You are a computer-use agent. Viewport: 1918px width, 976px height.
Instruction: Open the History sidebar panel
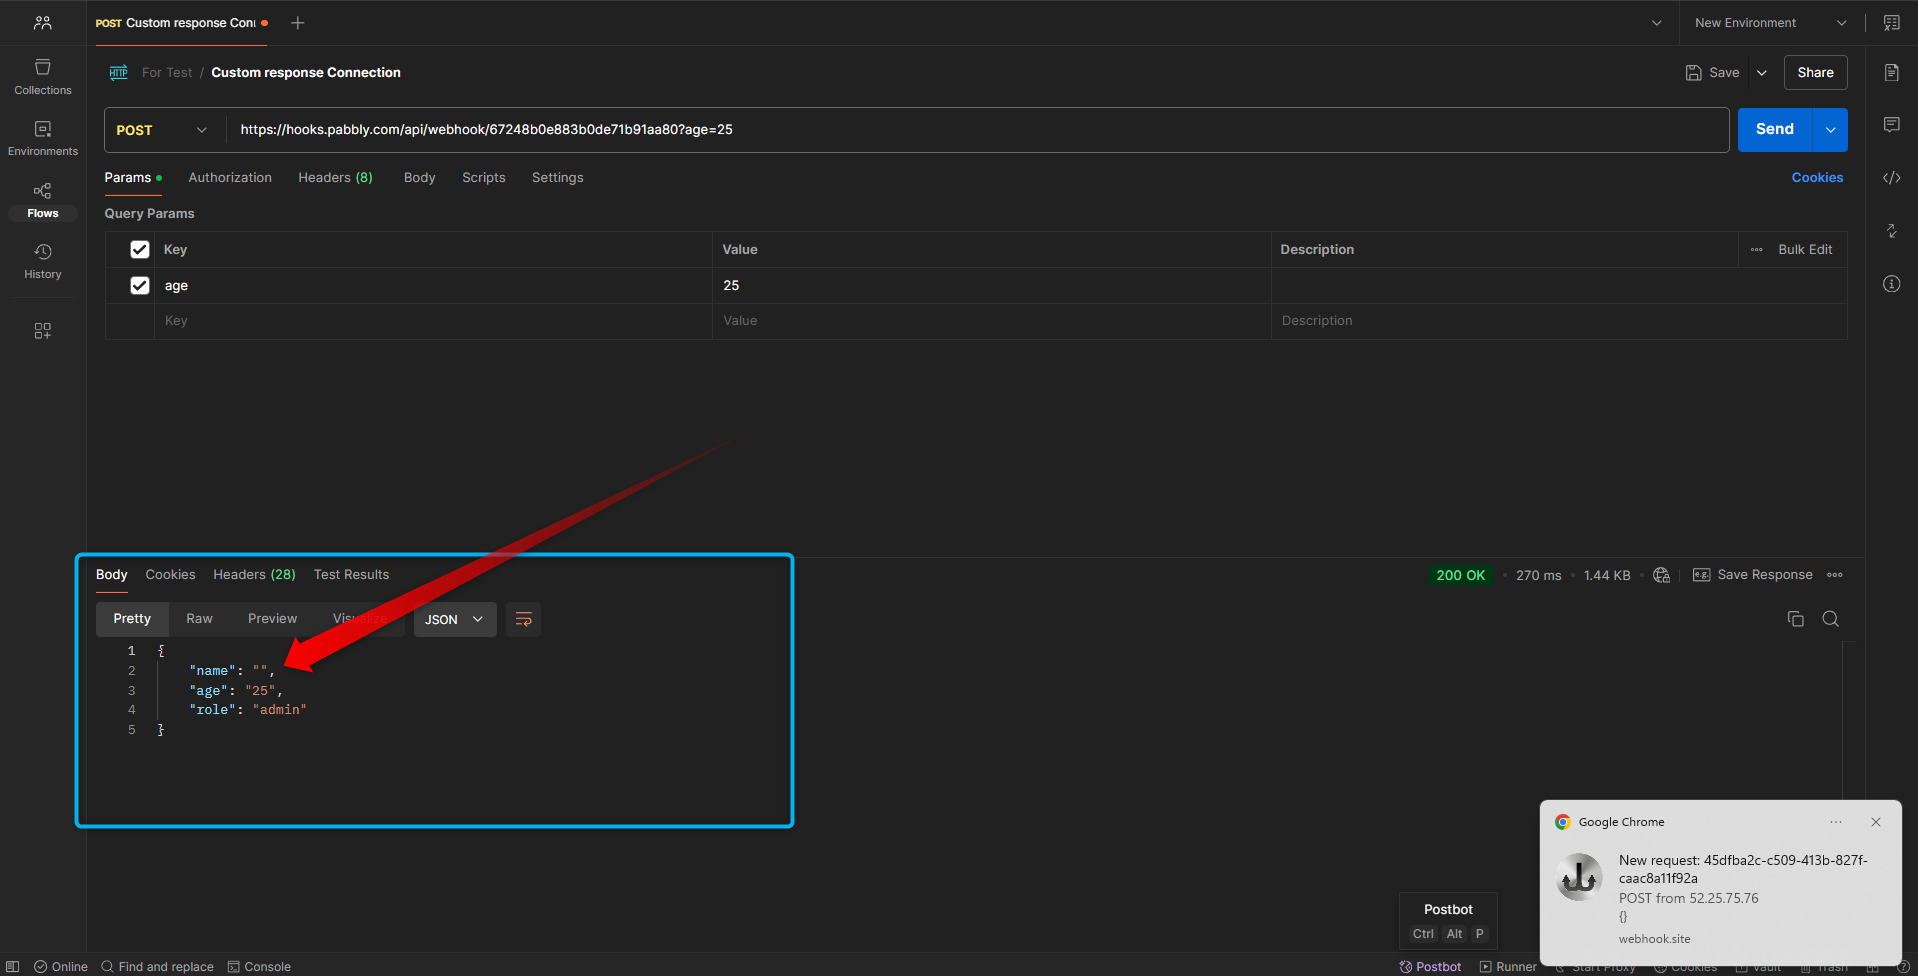[x=43, y=261]
